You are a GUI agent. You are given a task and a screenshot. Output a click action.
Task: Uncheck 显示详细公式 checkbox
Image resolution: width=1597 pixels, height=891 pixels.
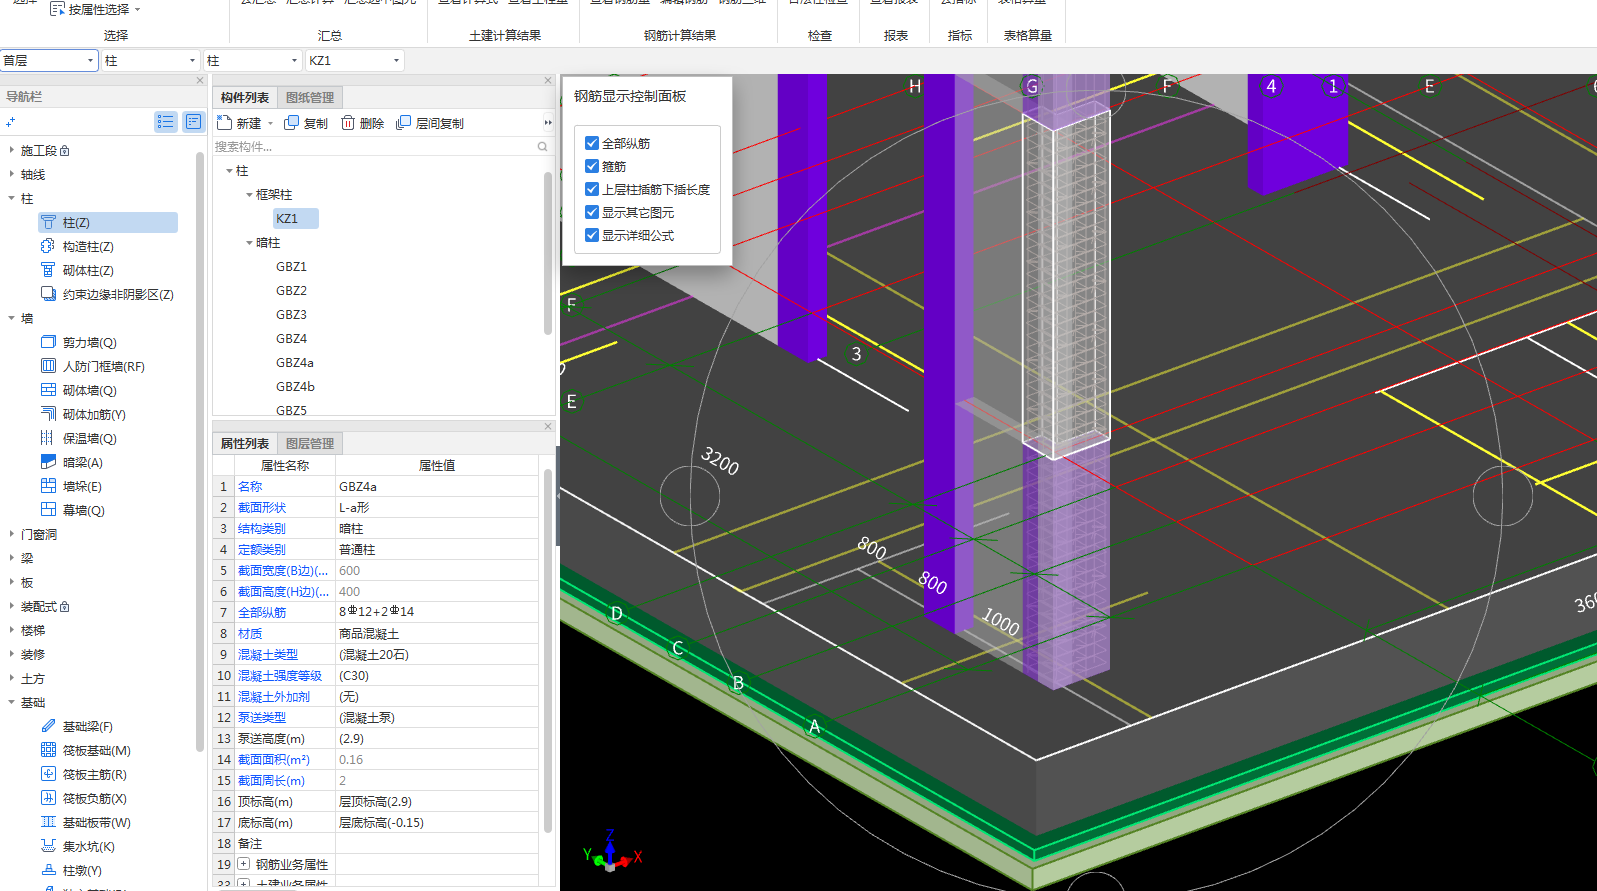pyautogui.click(x=592, y=235)
